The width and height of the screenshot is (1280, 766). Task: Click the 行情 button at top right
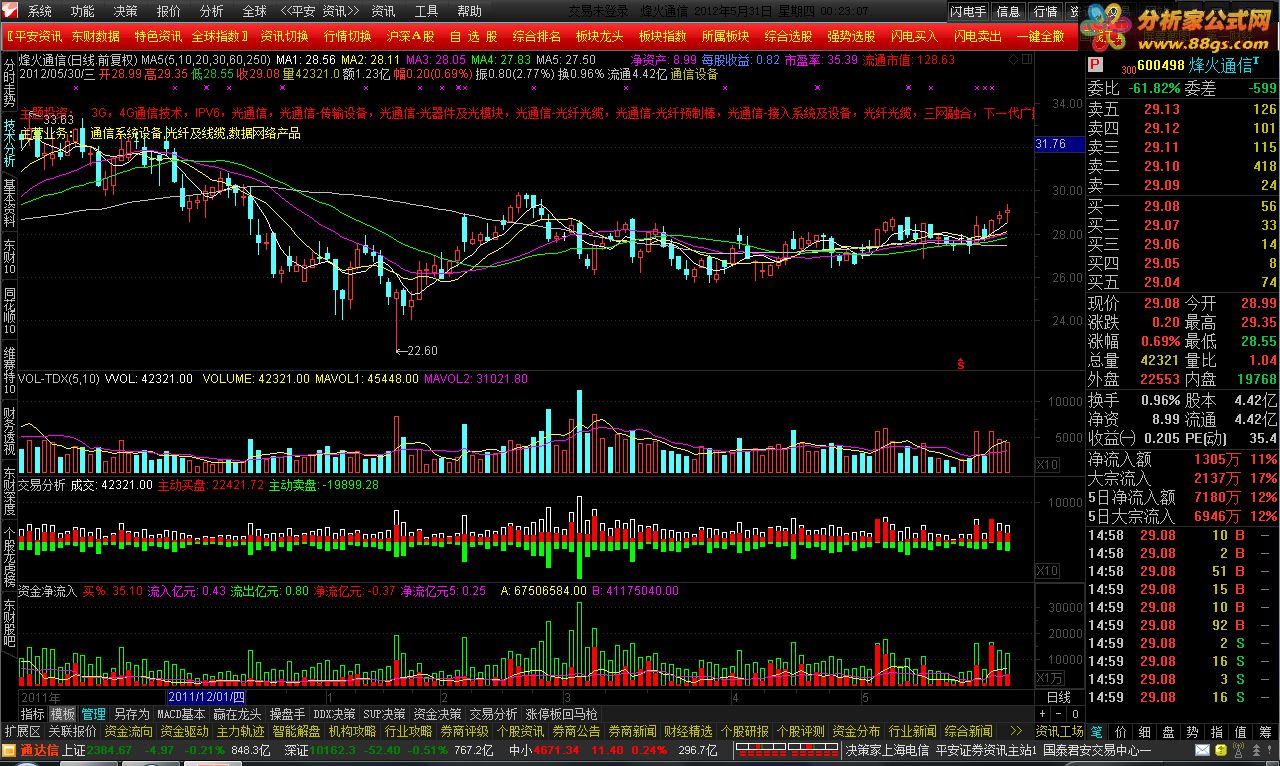pos(1045,11)
